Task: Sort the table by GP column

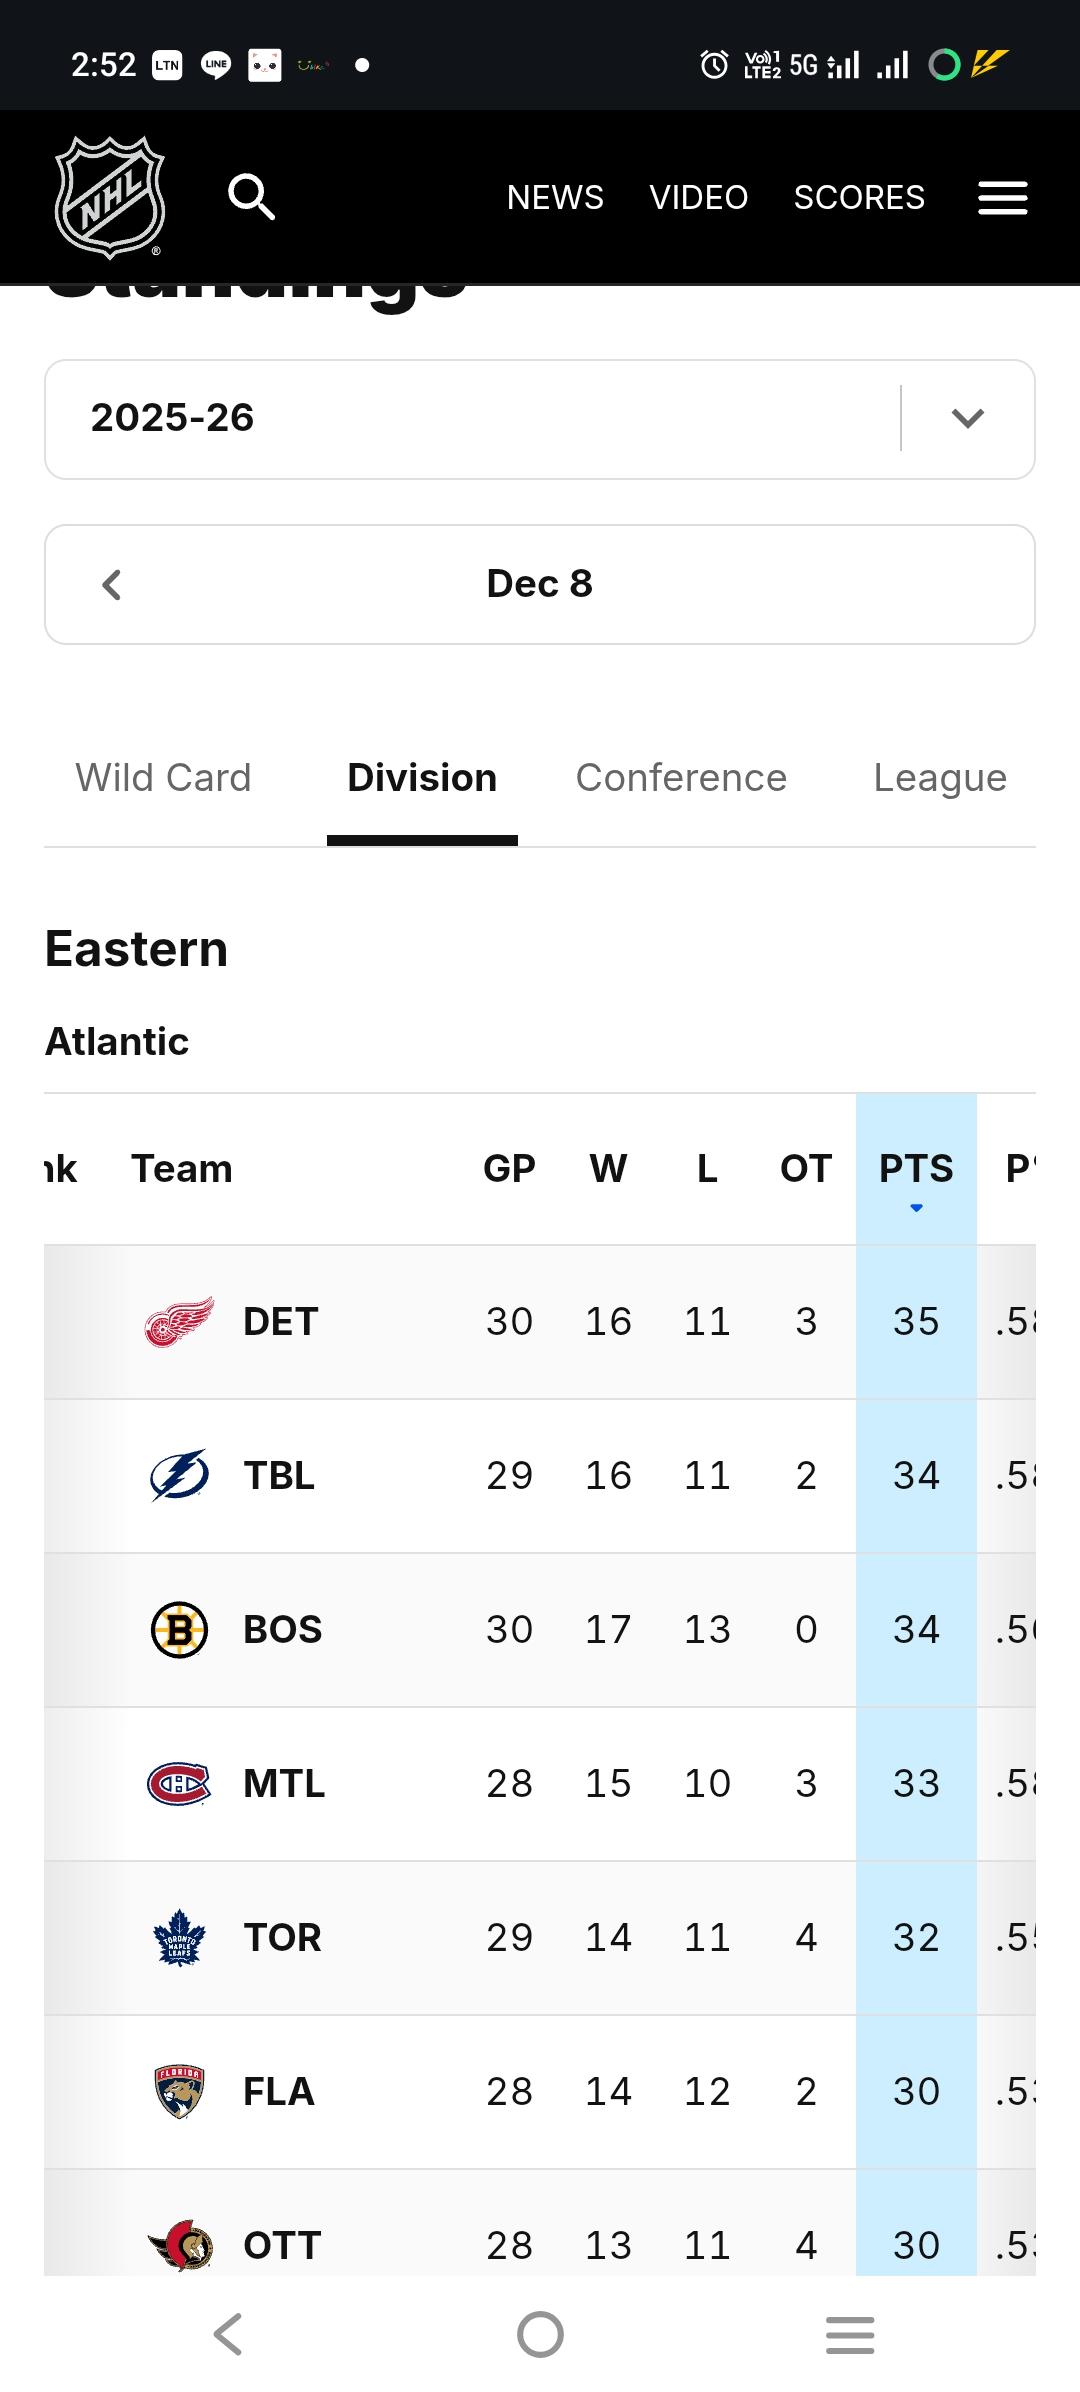Action: click(509, 1169)
